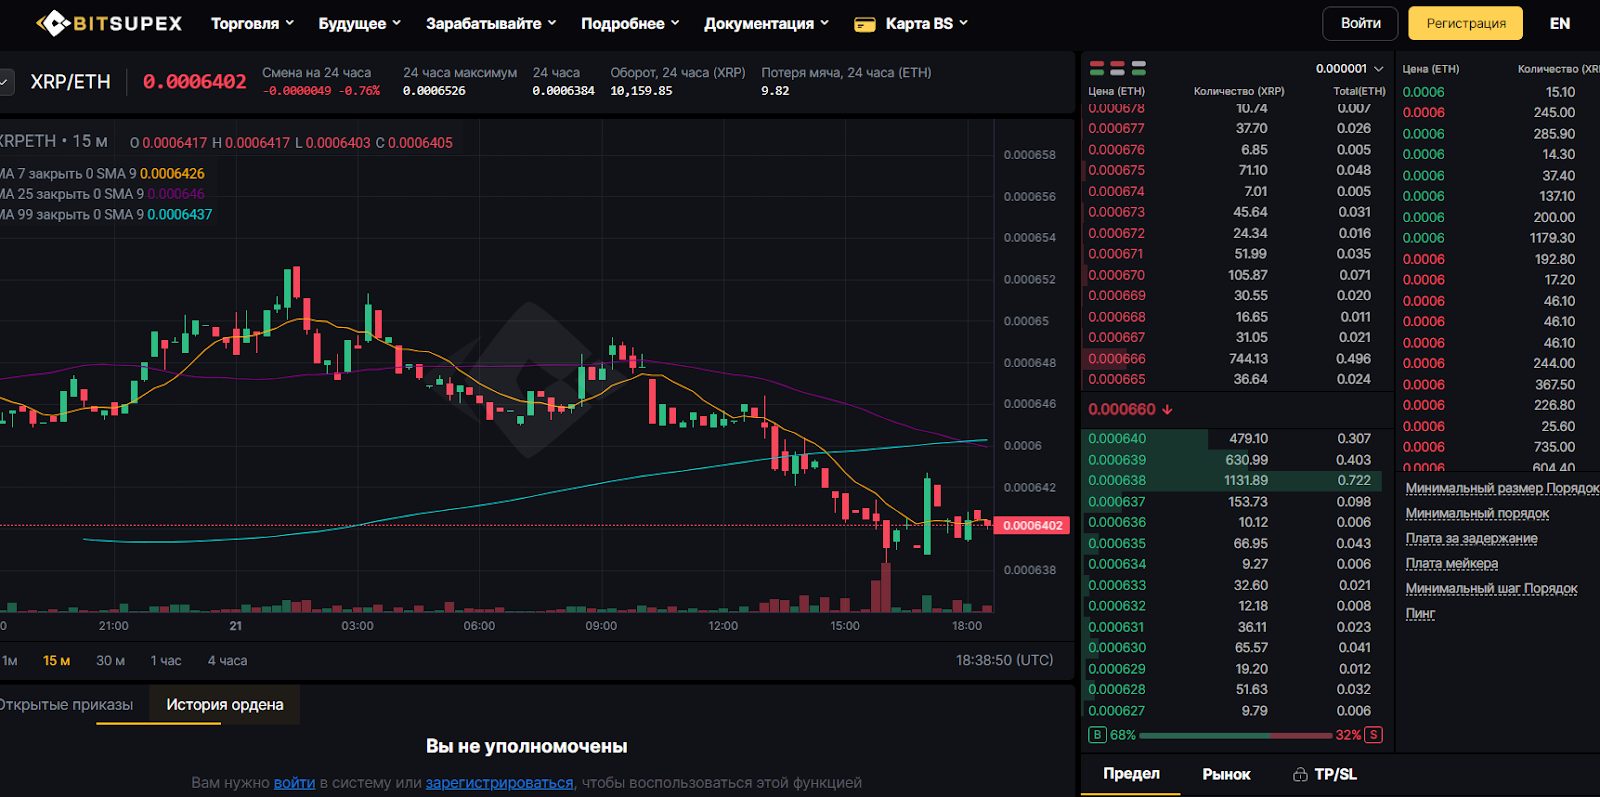Expand the Зарабатывайте menu
The height and width of the screenshot is (797, 1600).
491,23
